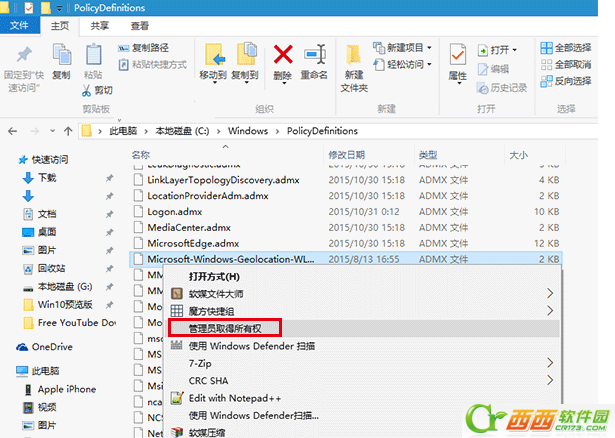Click the Copy (复制) ribbon icon
This screenshot has height=438, width=615.
coord(62,55)
